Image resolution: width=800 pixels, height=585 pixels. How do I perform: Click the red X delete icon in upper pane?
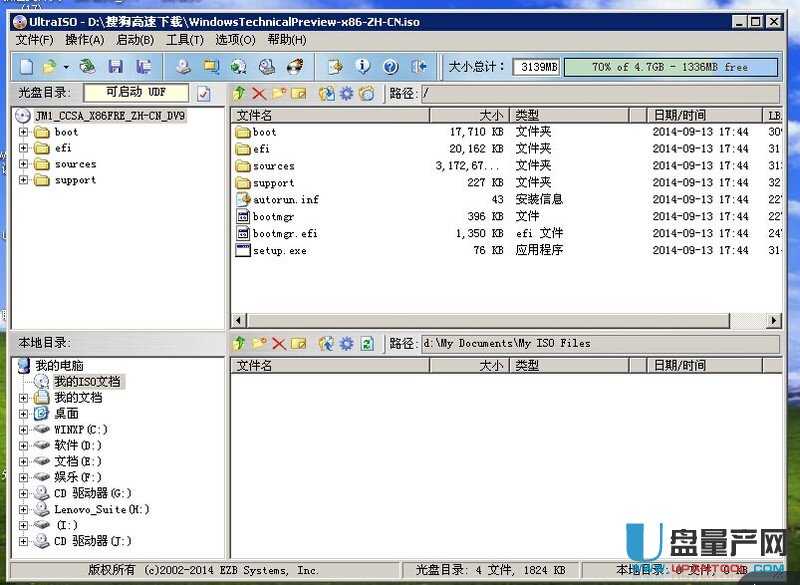click(x=259, y=93)
